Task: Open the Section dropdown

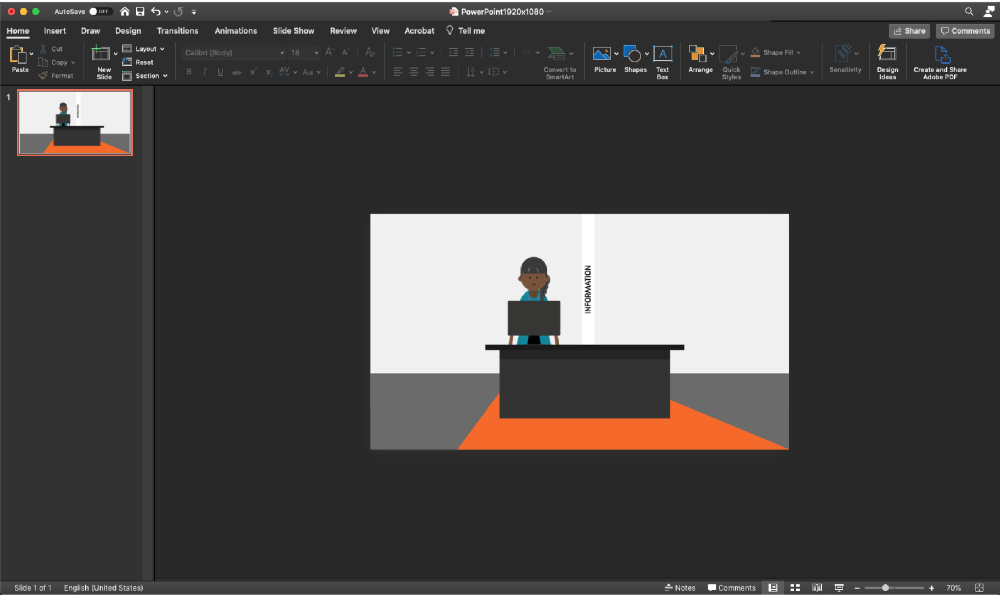Action: pos(145,75)
